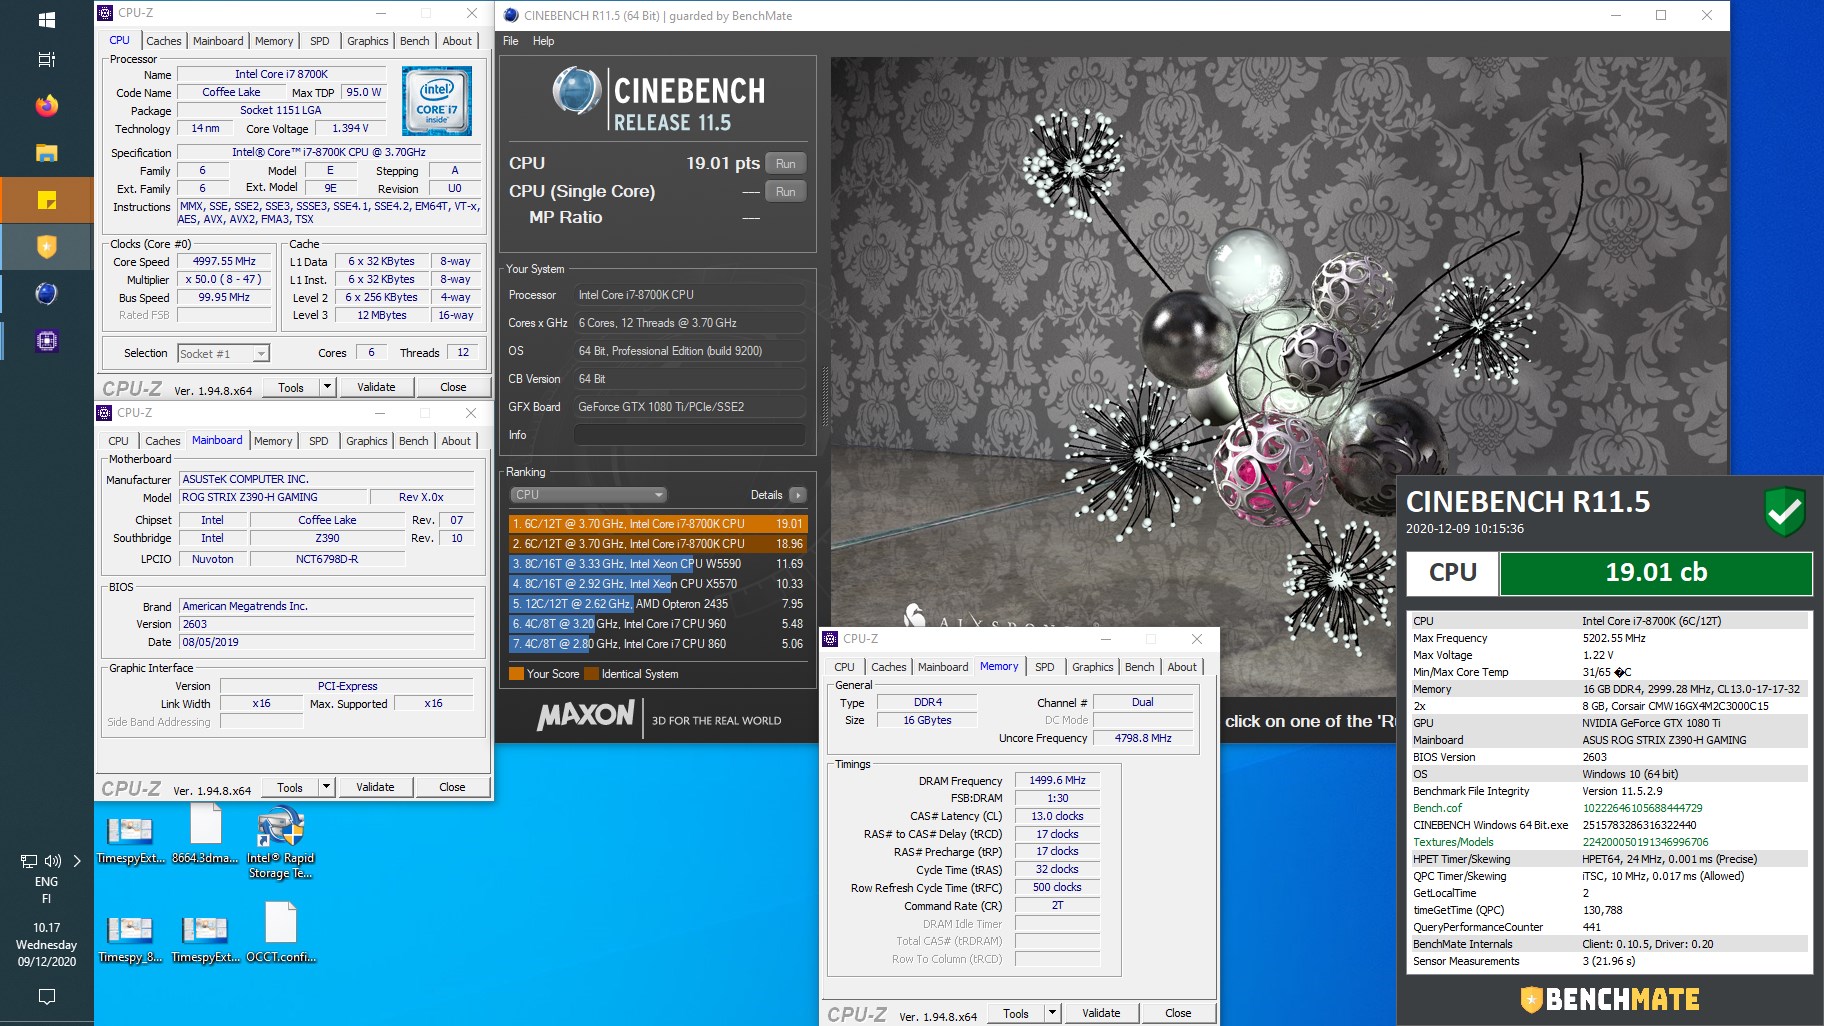This screenshot has width=1824, height=1026.
Task: Click the 19.01 cb score bar
Action: click(1656, 573)
